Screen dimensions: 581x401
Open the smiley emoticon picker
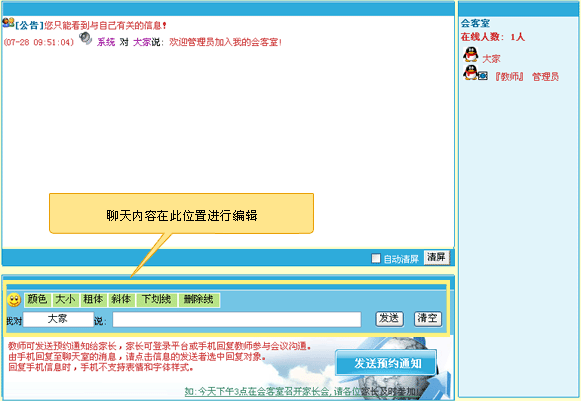click(14, 300)
